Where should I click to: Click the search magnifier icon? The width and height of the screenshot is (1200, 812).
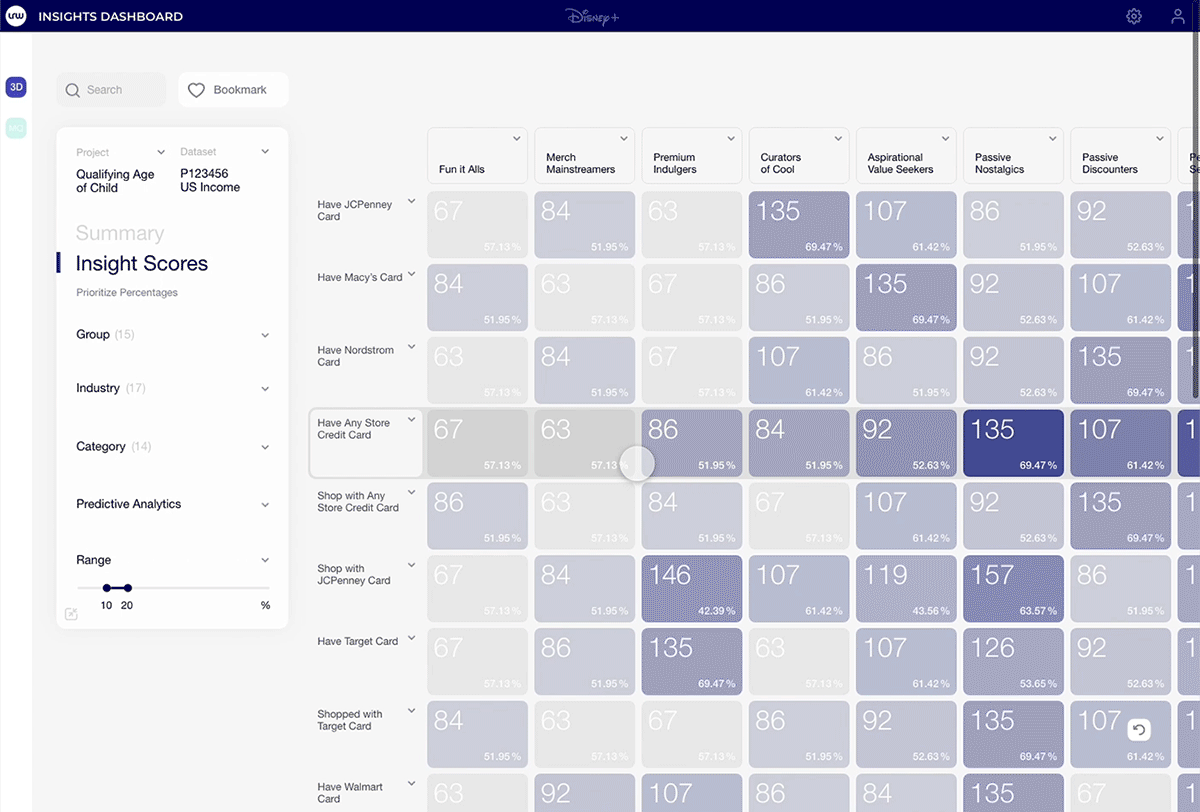point(72,90)
